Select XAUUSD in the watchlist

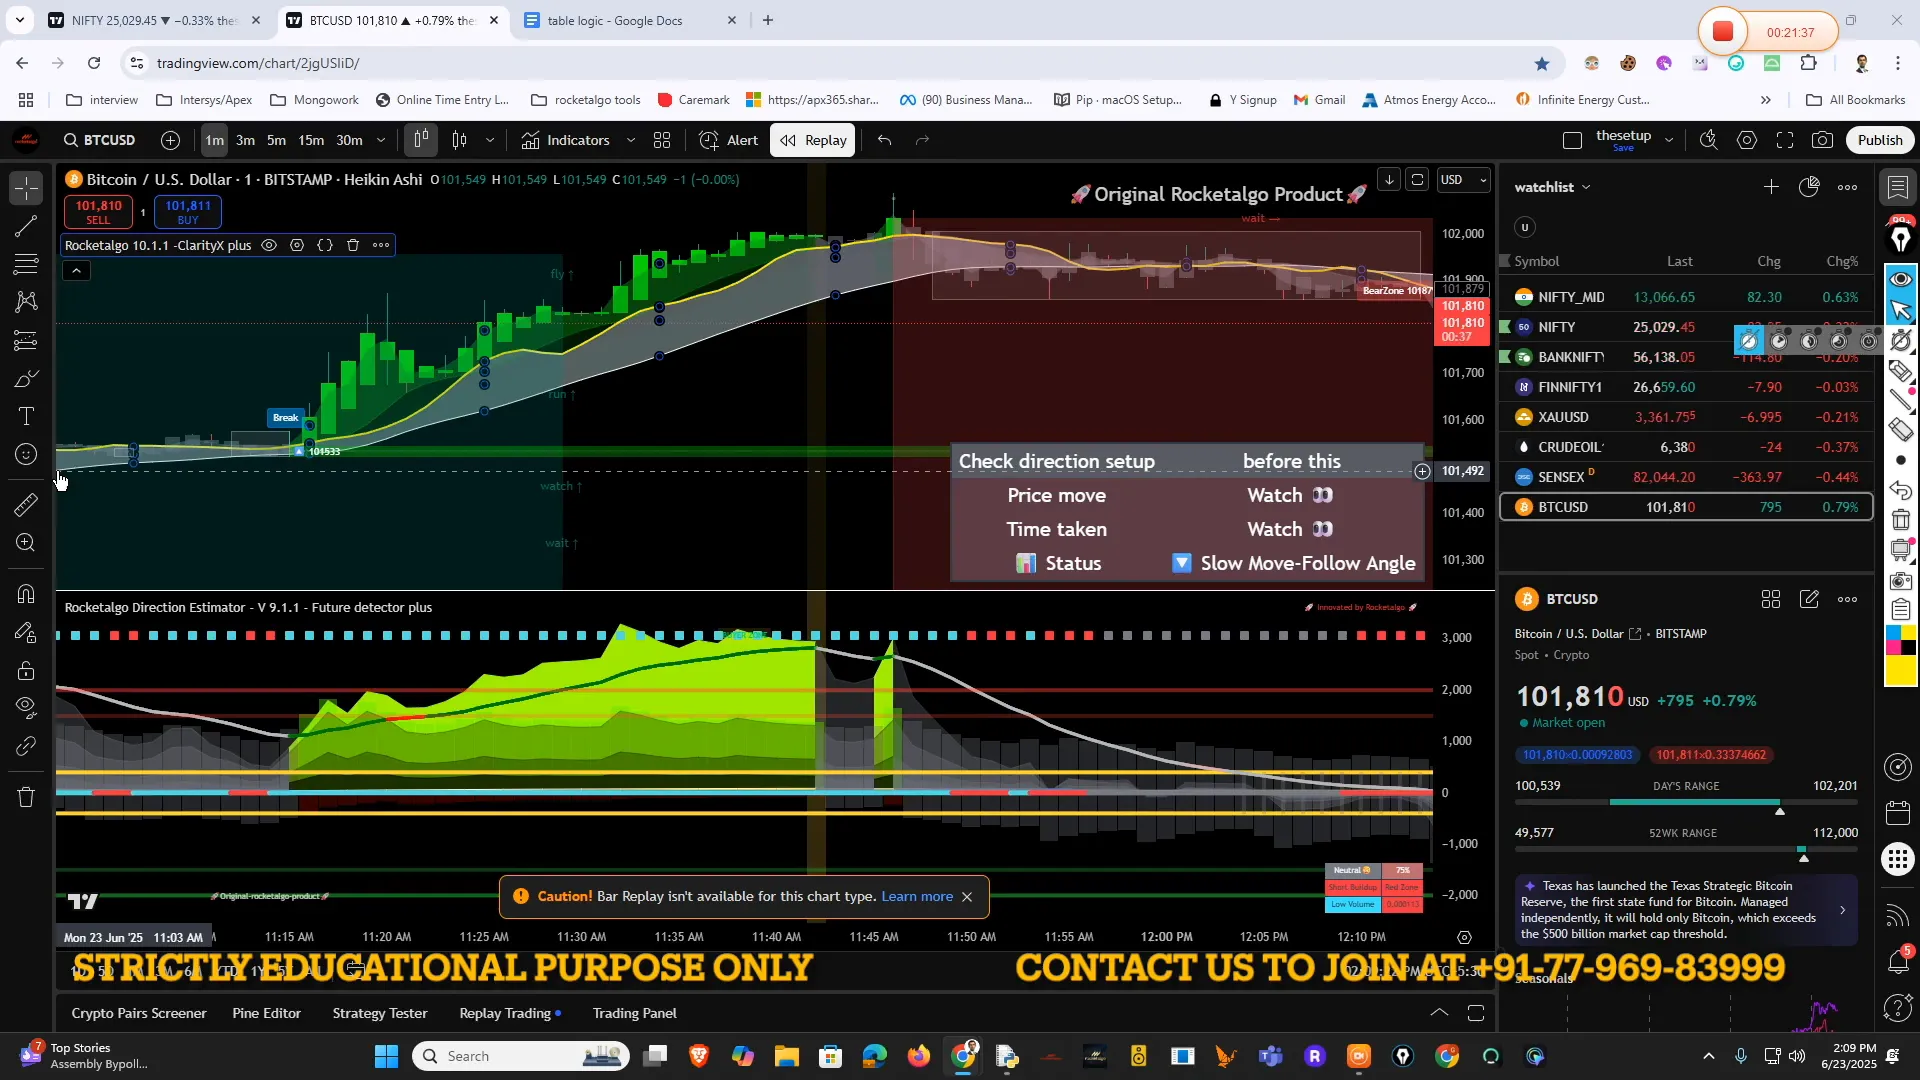pos(1563,417)
